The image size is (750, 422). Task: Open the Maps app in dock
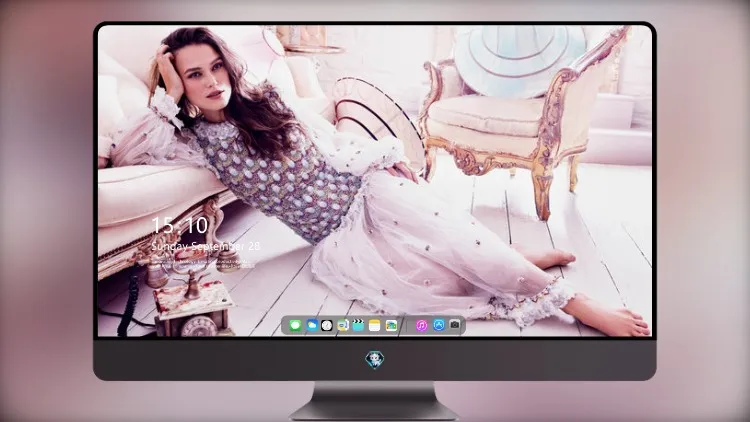click(x=343, y=325)
